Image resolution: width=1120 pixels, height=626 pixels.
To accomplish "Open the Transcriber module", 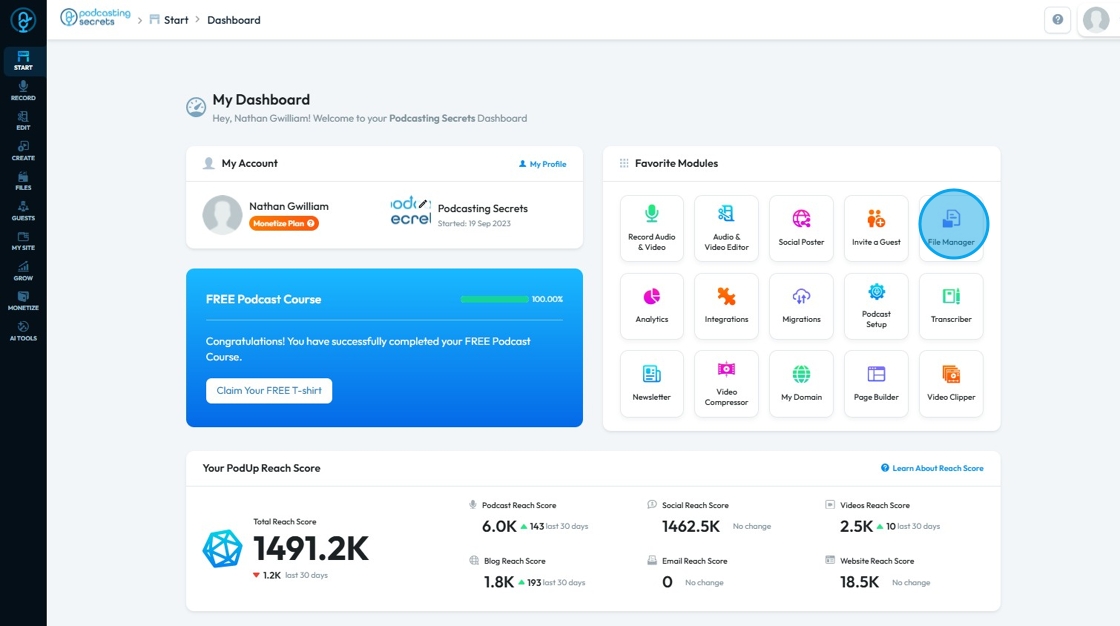I will click(x=951, y=306).
